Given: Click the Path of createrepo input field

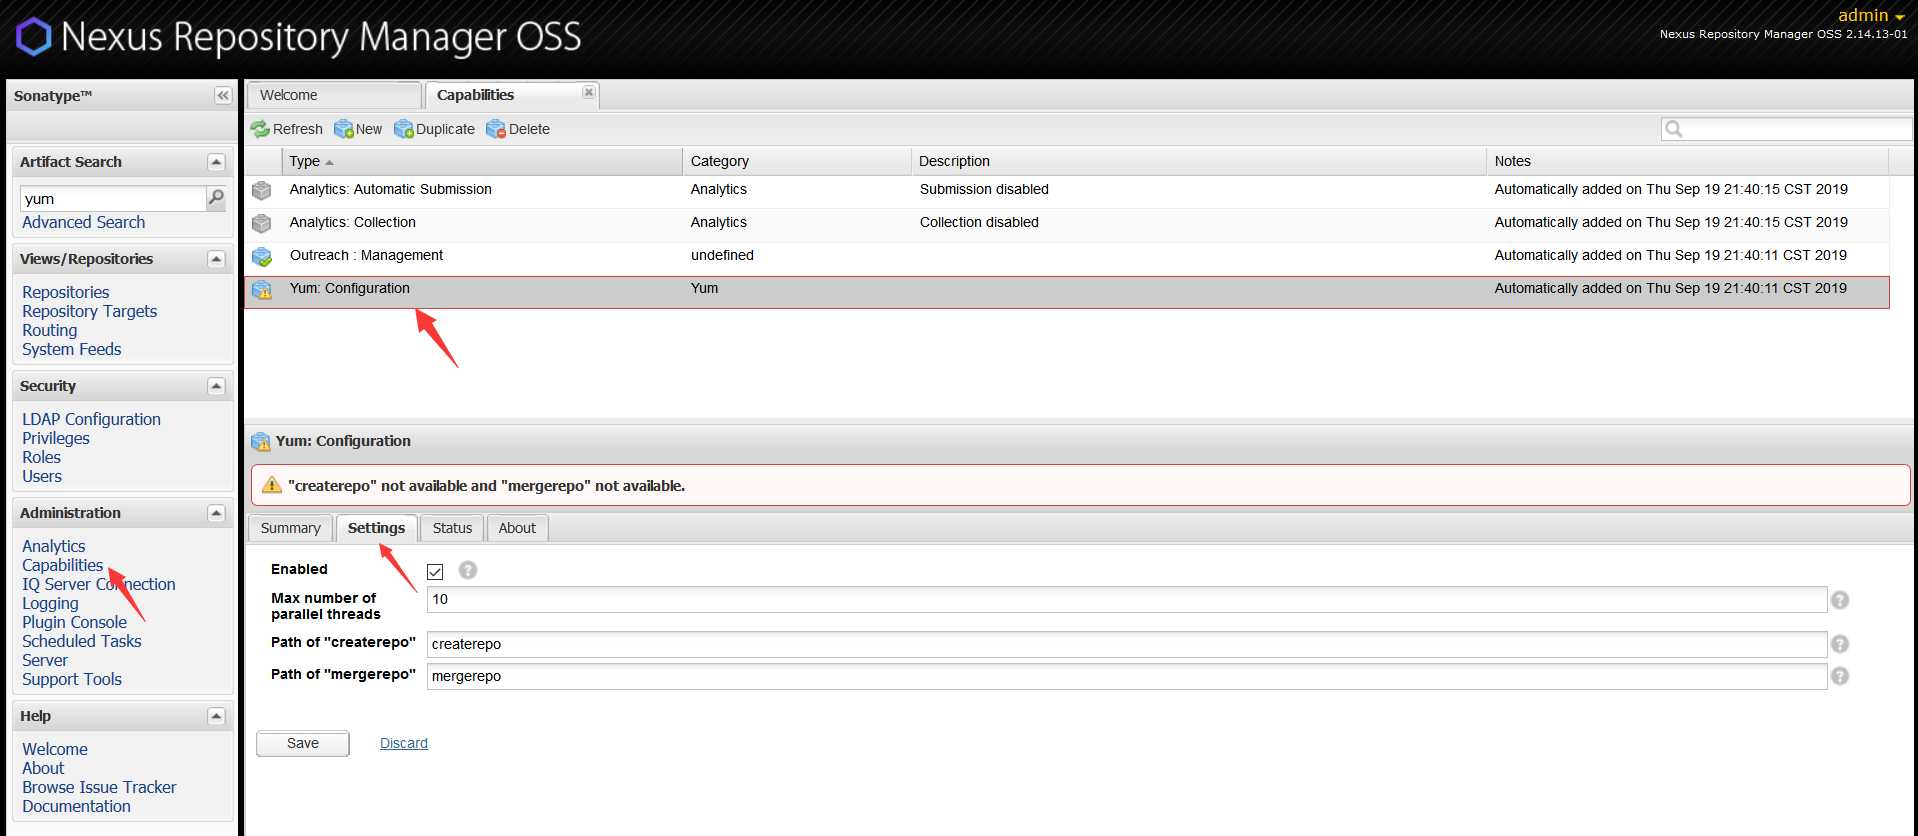Looking at the screenshot, I should click(1127, 644).
